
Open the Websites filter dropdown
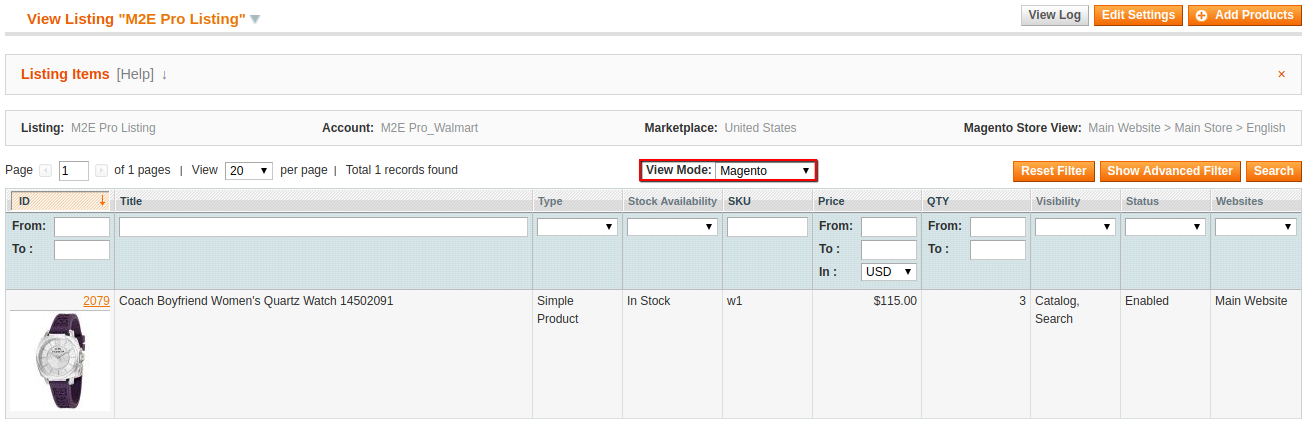coord(1256,227)
